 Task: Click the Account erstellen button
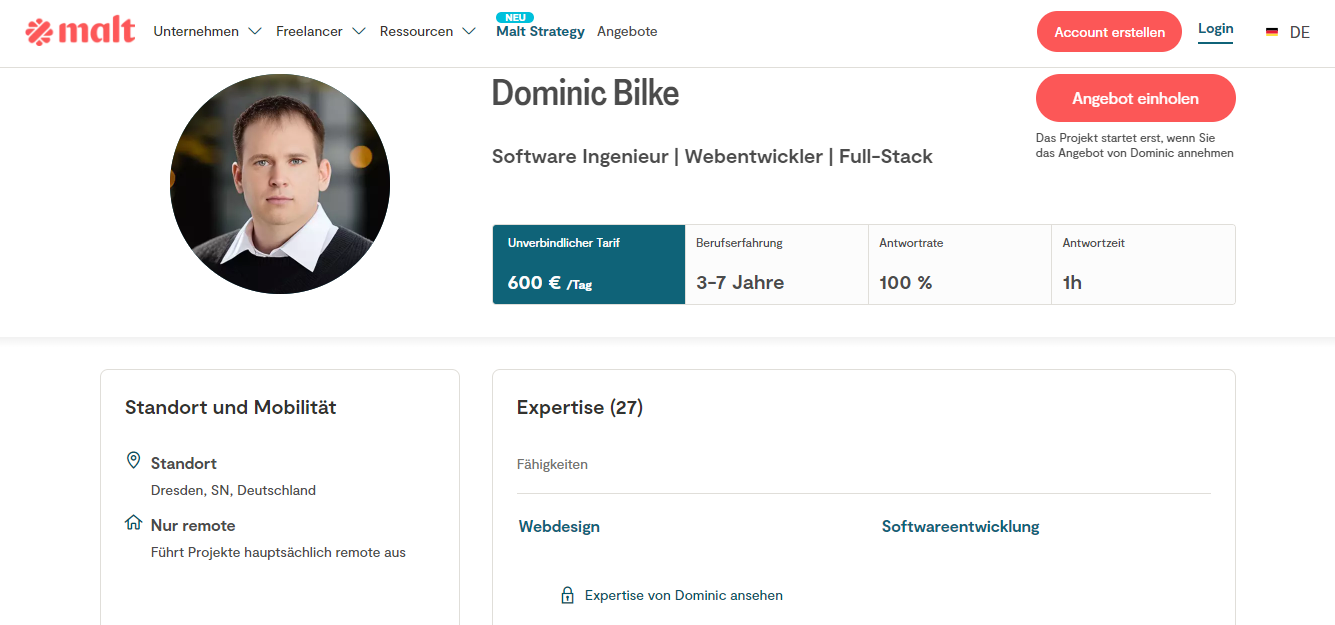click(x=1109, y=32)
